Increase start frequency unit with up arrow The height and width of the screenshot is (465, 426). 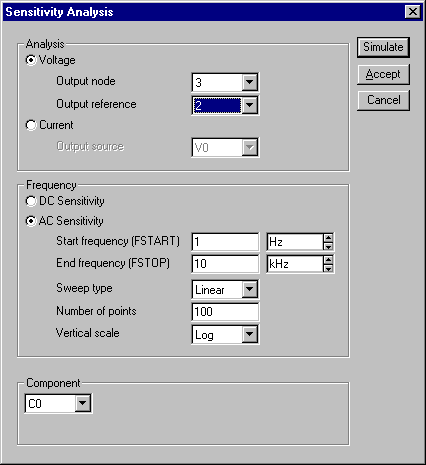(328, 238)
